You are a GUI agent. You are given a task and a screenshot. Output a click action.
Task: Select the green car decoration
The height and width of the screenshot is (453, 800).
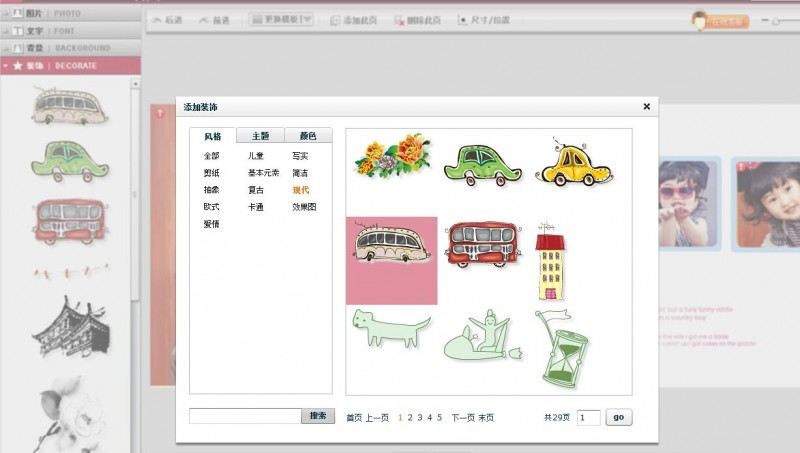pos(482,164)
